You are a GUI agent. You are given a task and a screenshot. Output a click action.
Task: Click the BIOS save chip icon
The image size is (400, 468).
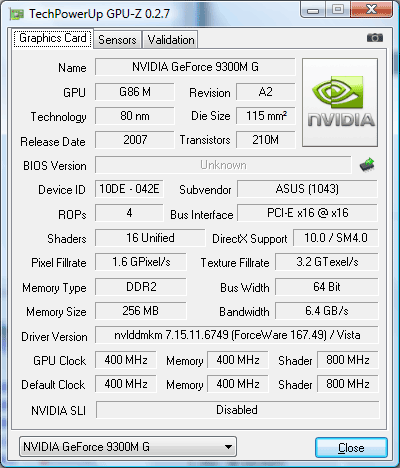pyautogui.click(x=367, y=165)
